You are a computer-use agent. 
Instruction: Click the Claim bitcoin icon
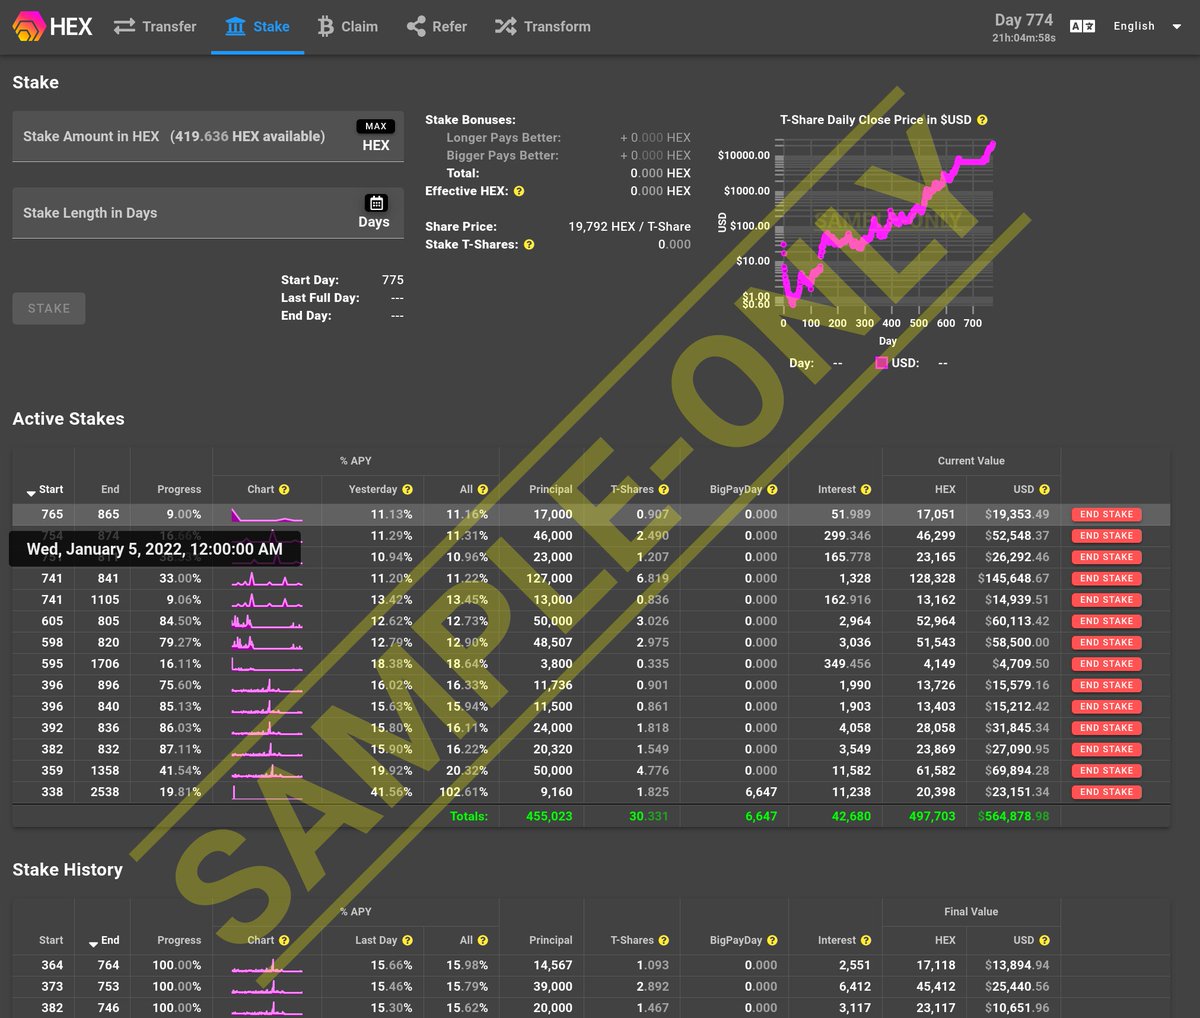[325, 27]
